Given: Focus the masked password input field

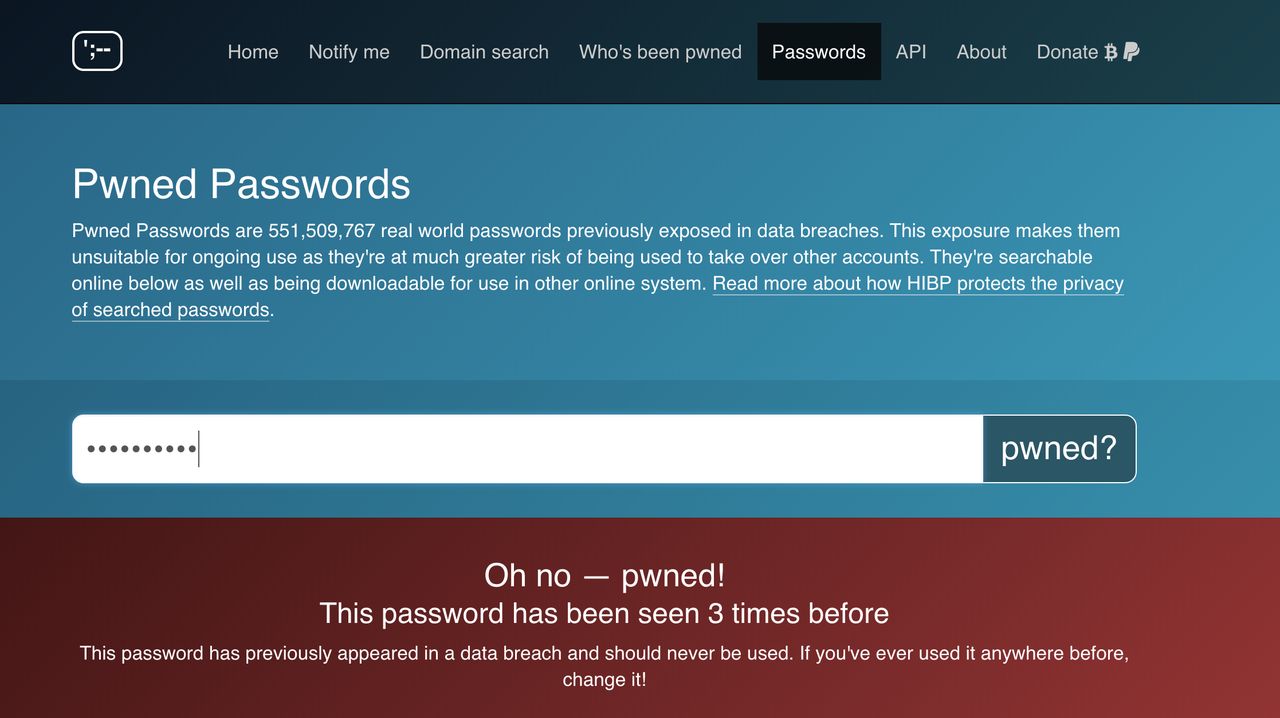Looking at the screenshot, I should pos(528,449).
